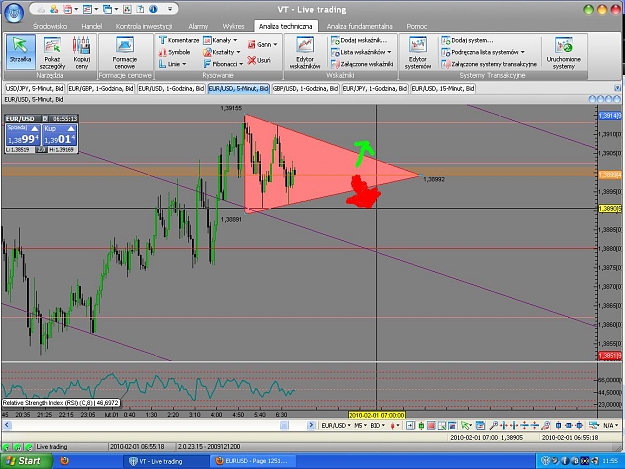
Task: Toggle auto-scroll to chart end icon
Action: point(410,426)
